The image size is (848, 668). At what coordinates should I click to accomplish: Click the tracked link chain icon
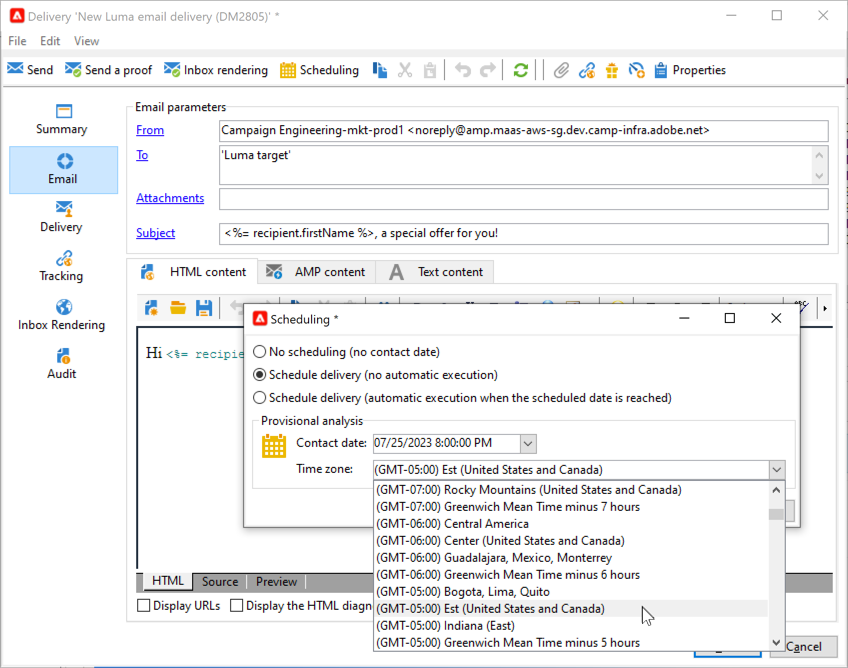[x=587, y=70]
